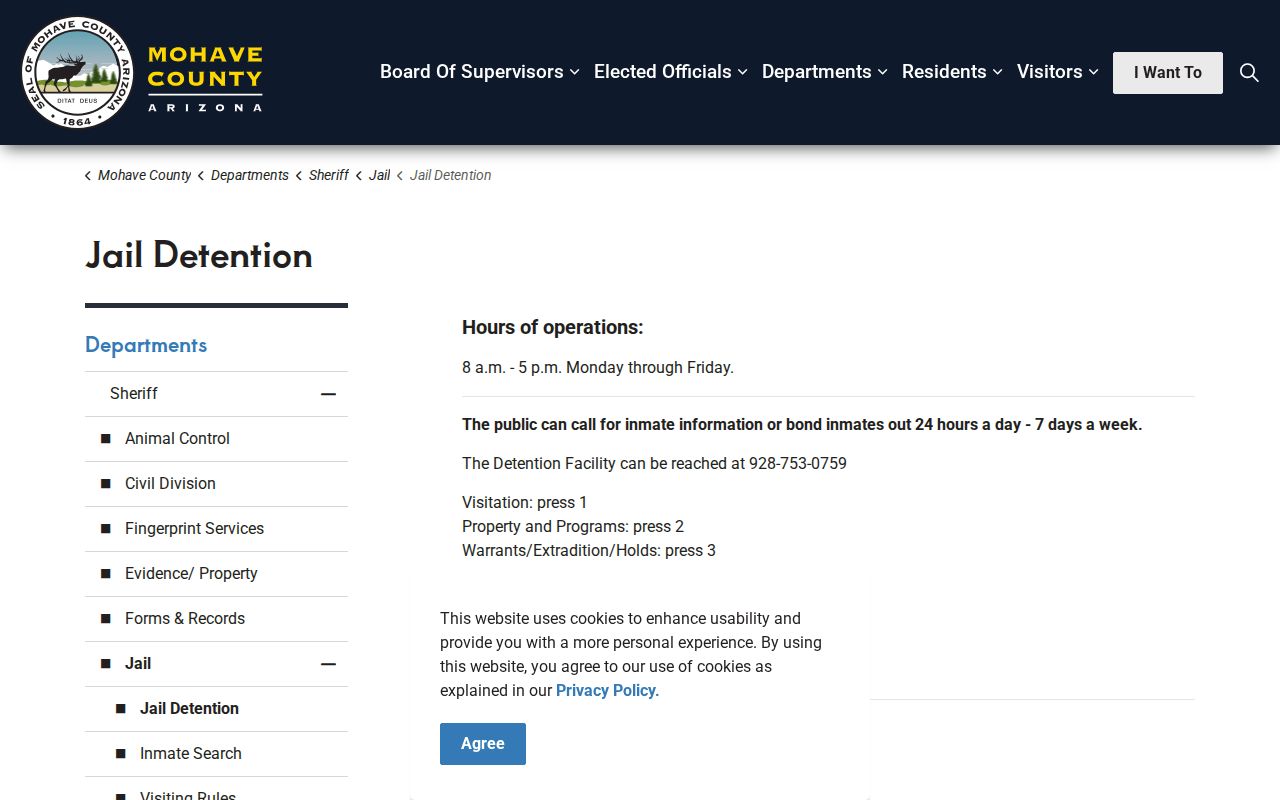Viewport: 1280px width, 800px height.
Task: Expand the Board Of Supervisors menu
Action: pyautogui.click(x=480, y=72)
